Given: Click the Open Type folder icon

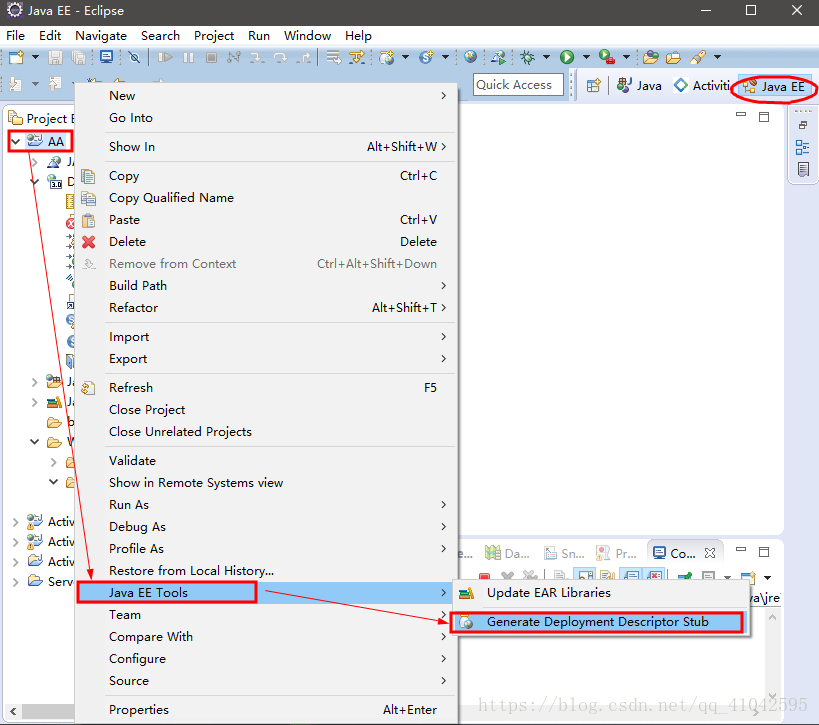Looking at the screenshot, I should [651, 57].
